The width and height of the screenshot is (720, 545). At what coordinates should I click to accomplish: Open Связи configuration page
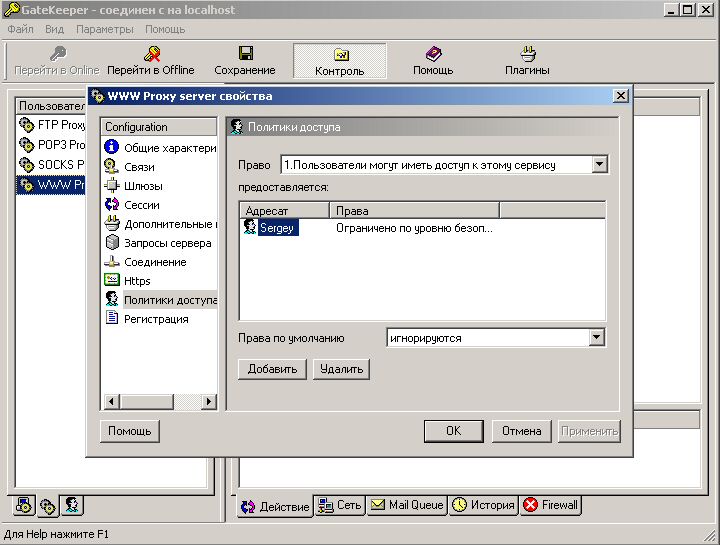(x=130, y=167)
